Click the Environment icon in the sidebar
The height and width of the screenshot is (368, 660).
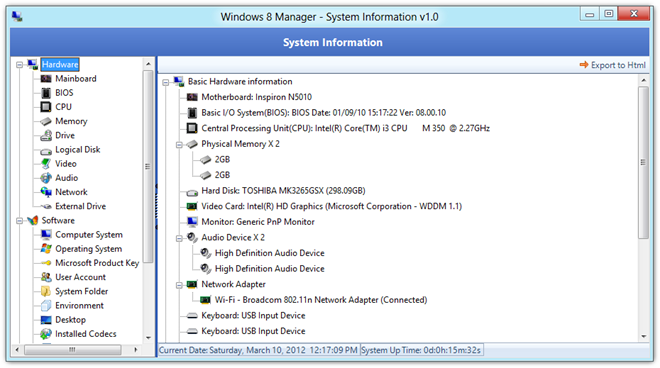(46, 306)
